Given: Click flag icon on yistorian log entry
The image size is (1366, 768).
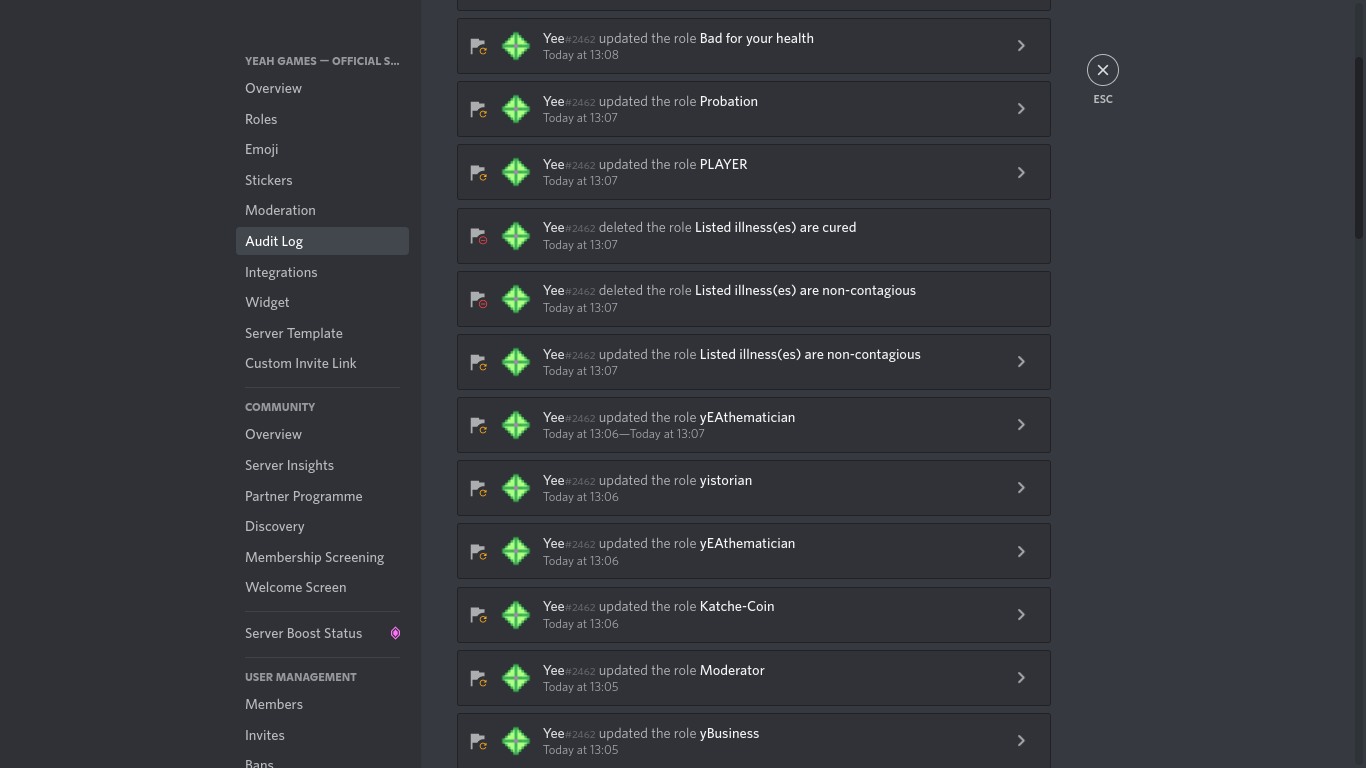Looking at the screenshot, I should (x=478, y=488).
